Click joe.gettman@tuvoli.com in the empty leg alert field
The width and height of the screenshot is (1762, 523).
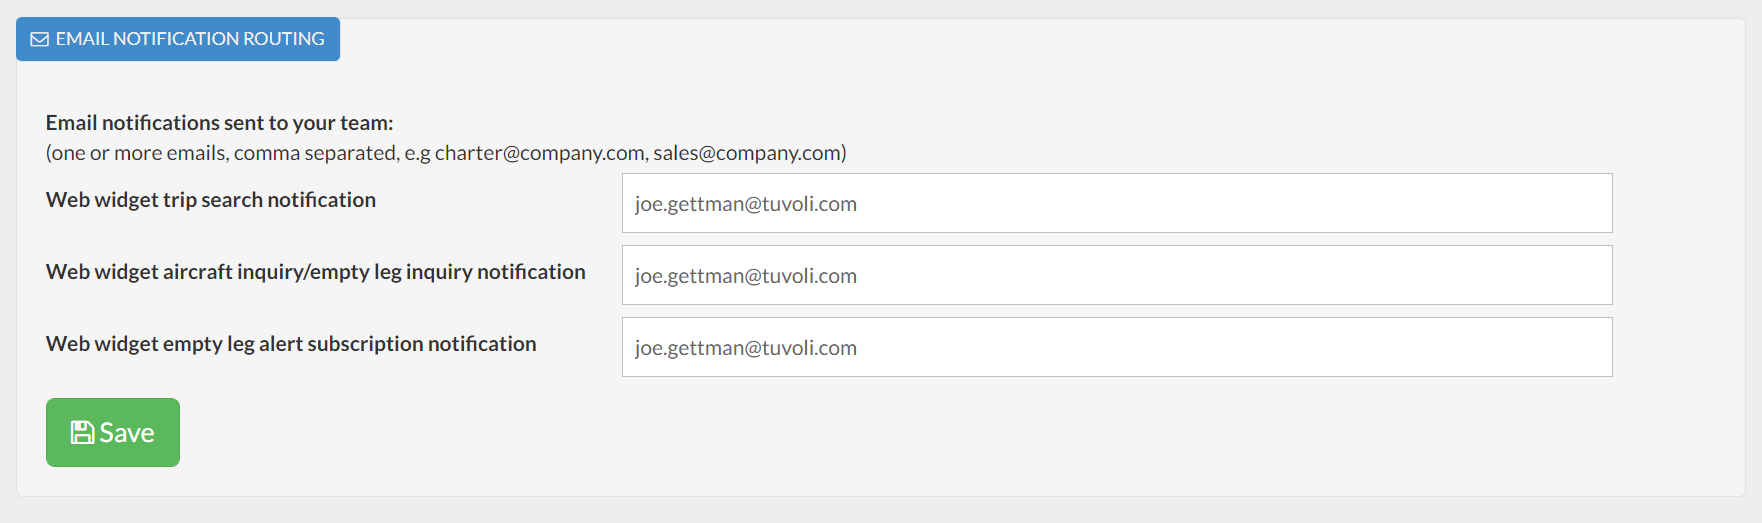746,348
